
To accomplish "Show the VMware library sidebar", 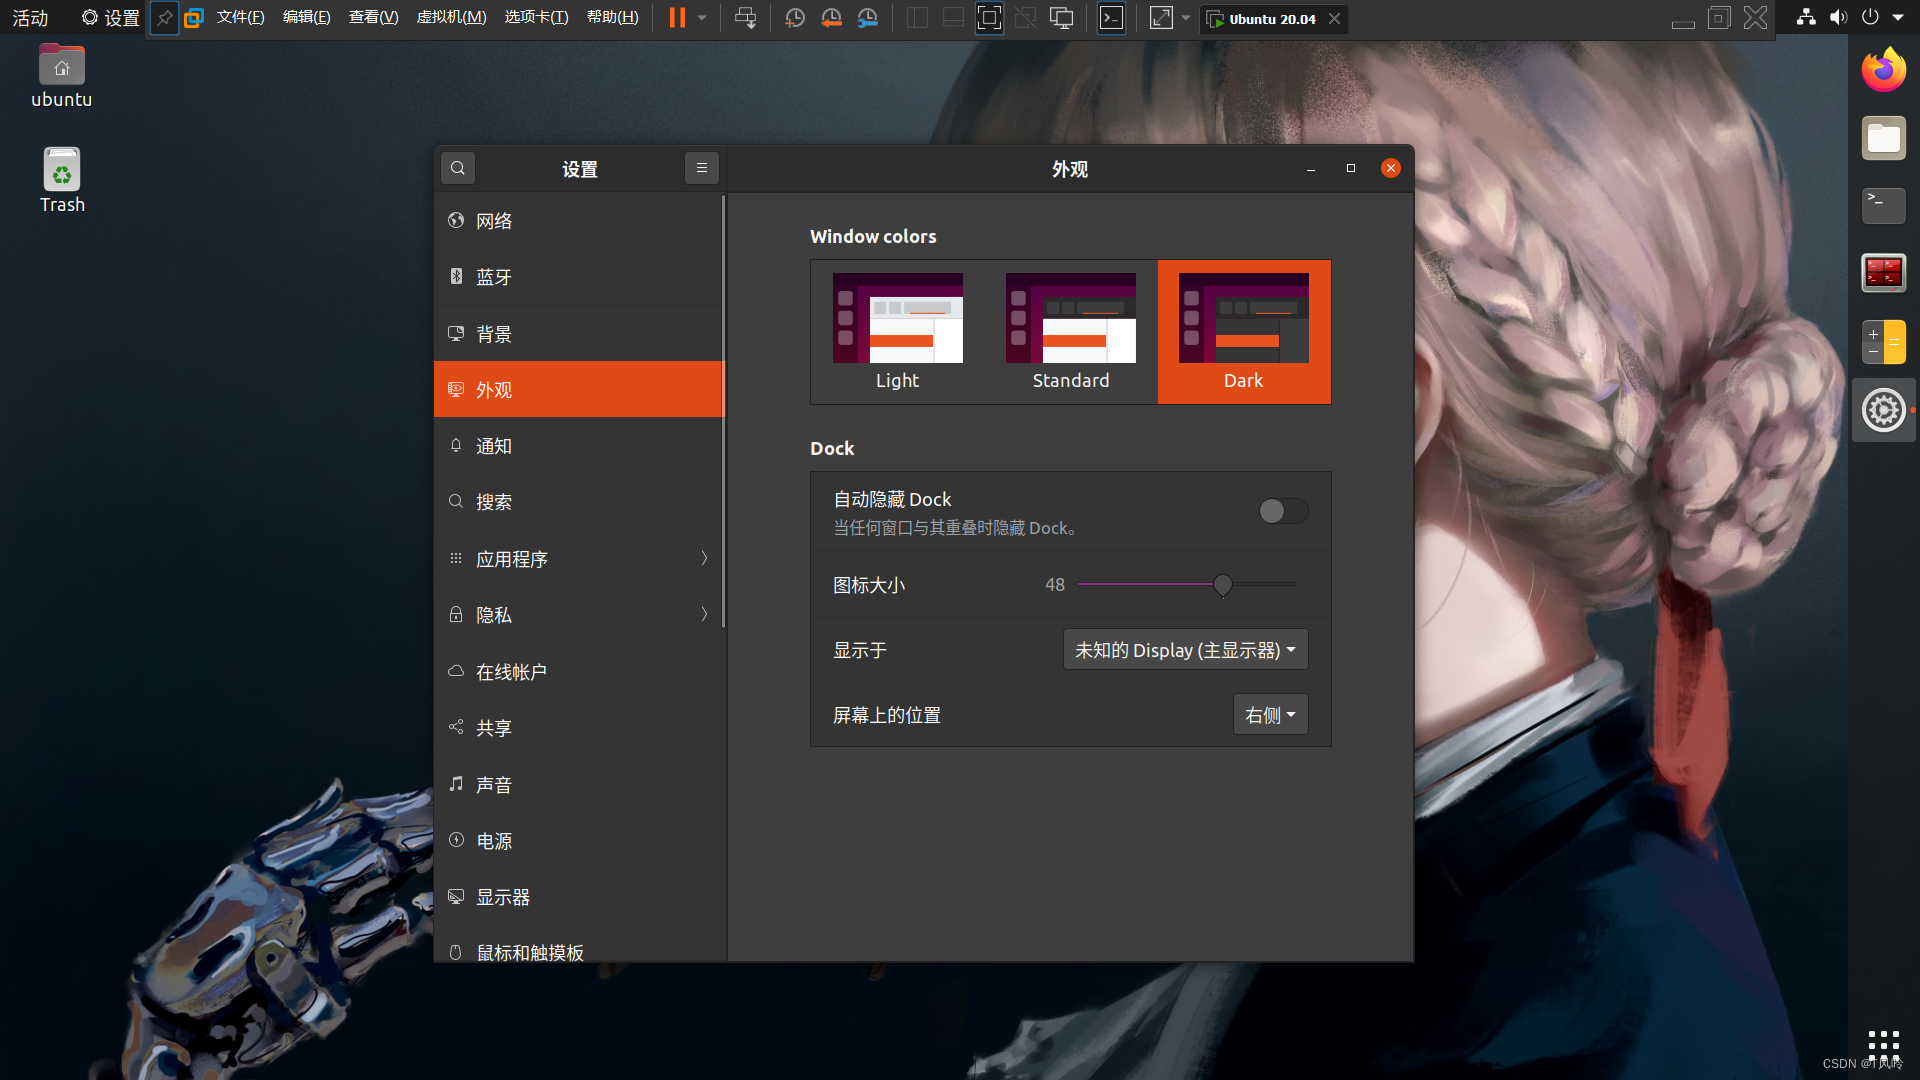I will (915, 17).
